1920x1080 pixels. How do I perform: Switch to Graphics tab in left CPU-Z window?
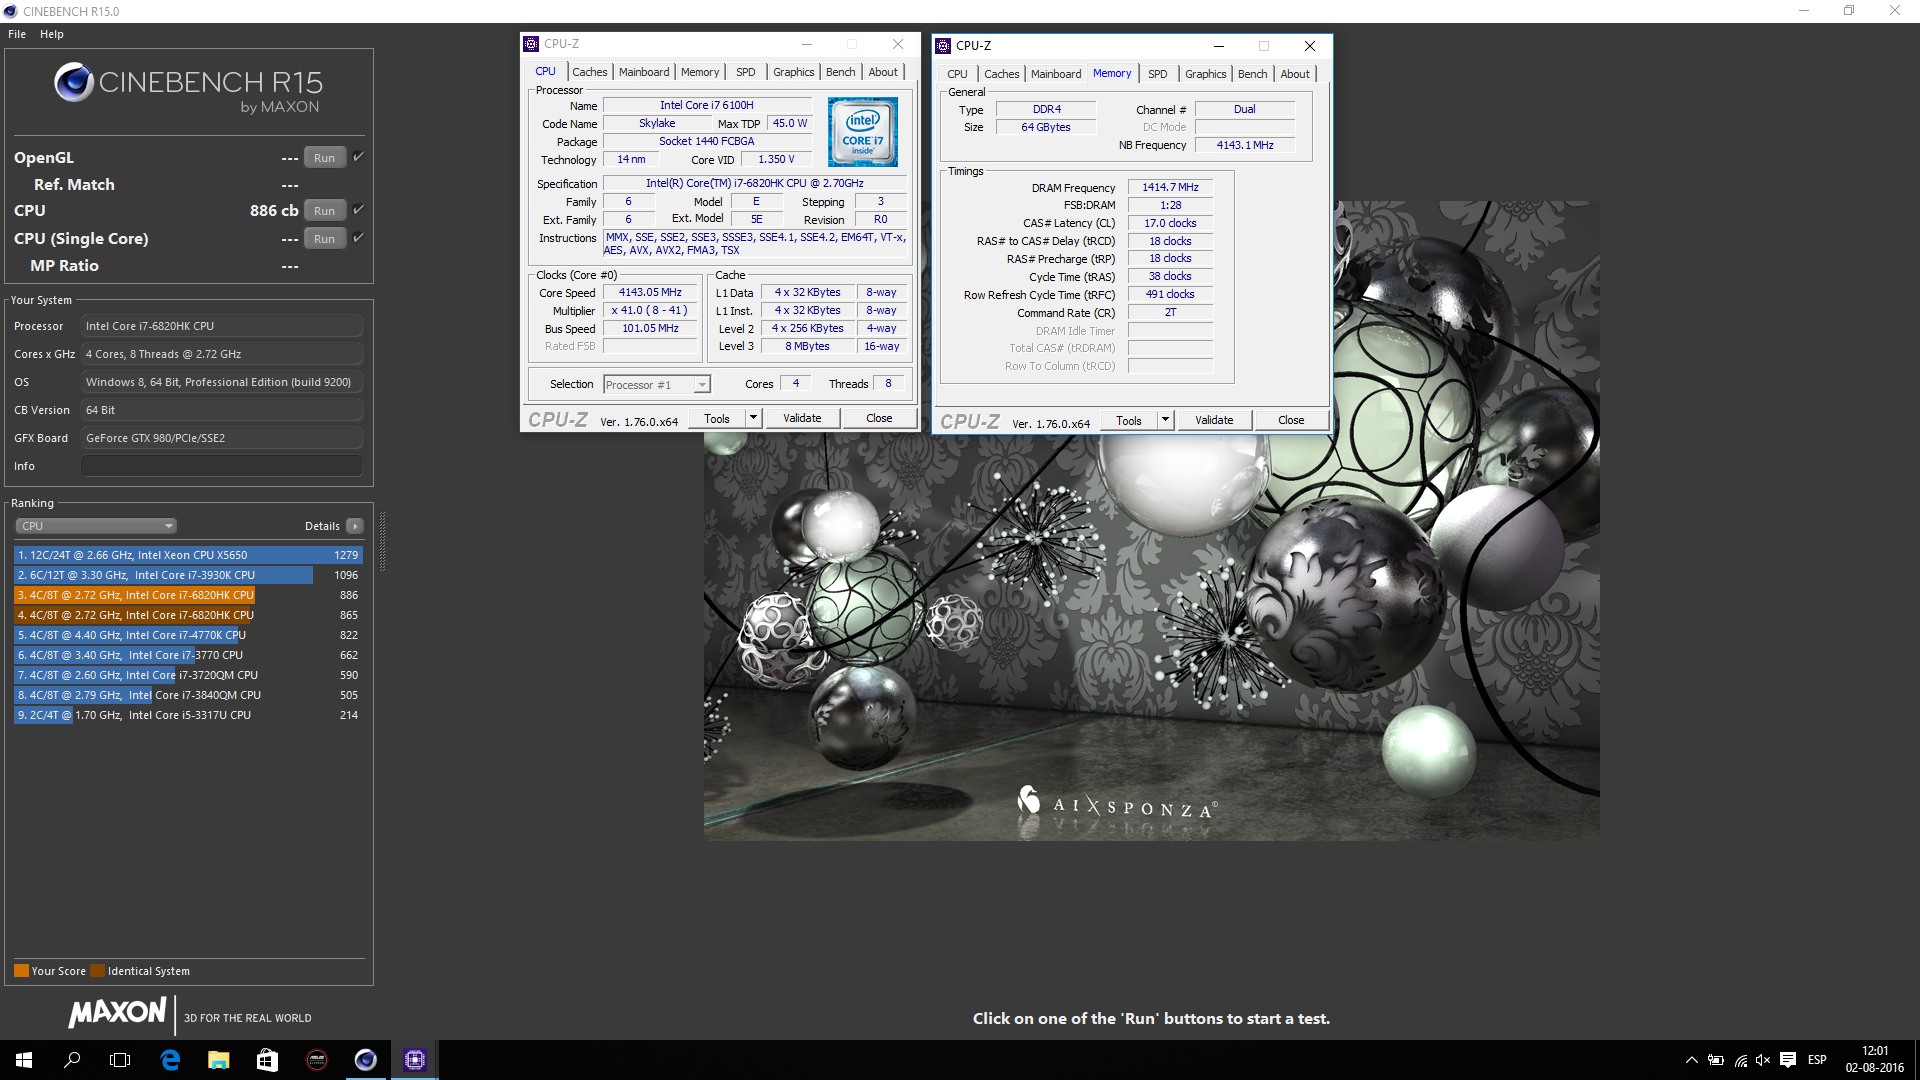[x=794, y=72]
